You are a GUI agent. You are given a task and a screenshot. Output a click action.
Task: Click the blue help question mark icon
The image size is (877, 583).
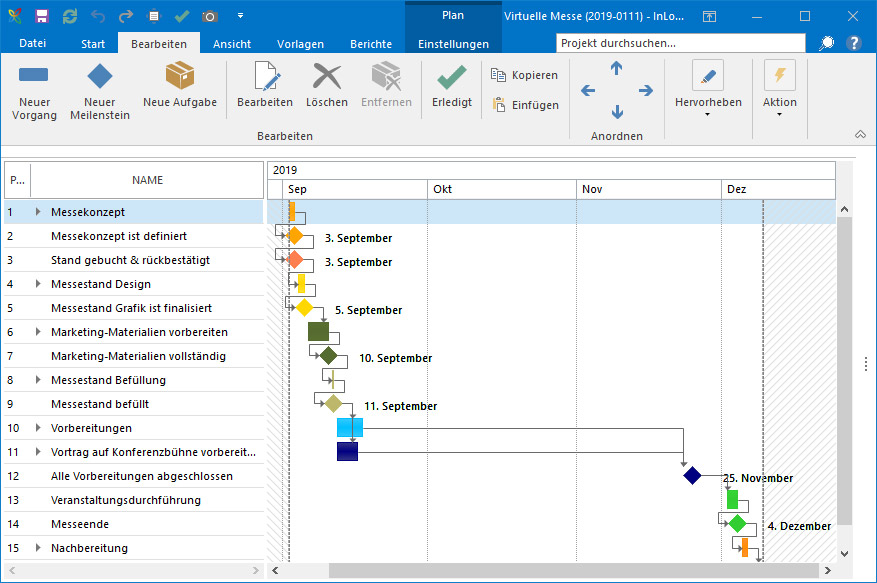(854, 43)
